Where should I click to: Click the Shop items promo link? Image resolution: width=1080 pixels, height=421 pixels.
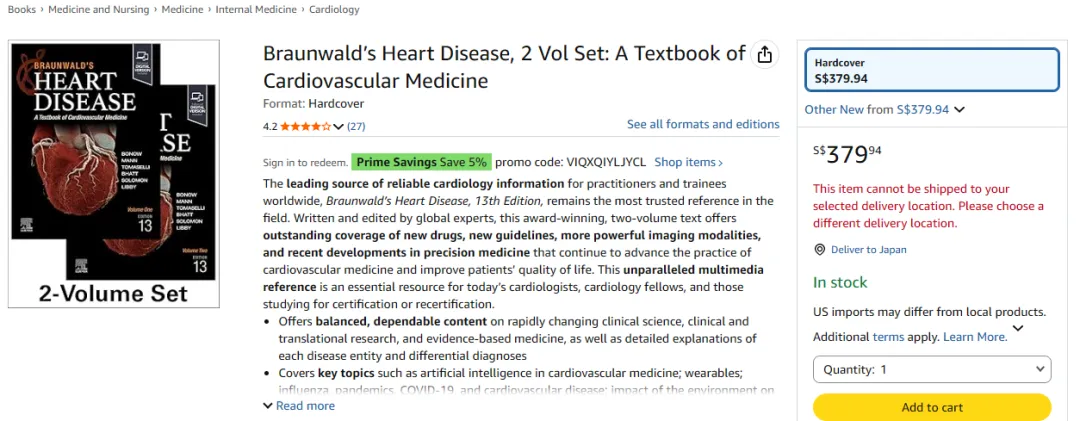688,163
